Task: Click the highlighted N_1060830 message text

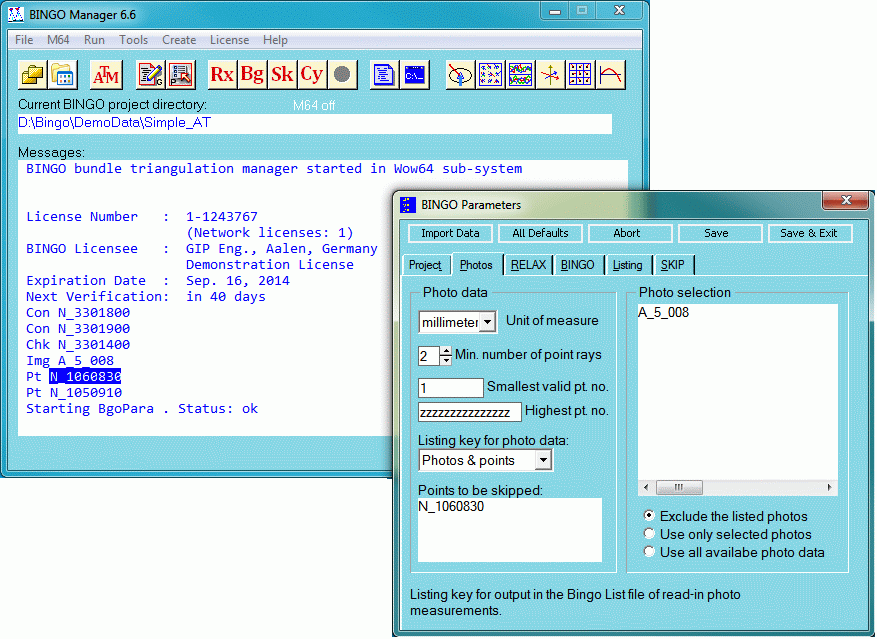Action: (x=85, y=377)
